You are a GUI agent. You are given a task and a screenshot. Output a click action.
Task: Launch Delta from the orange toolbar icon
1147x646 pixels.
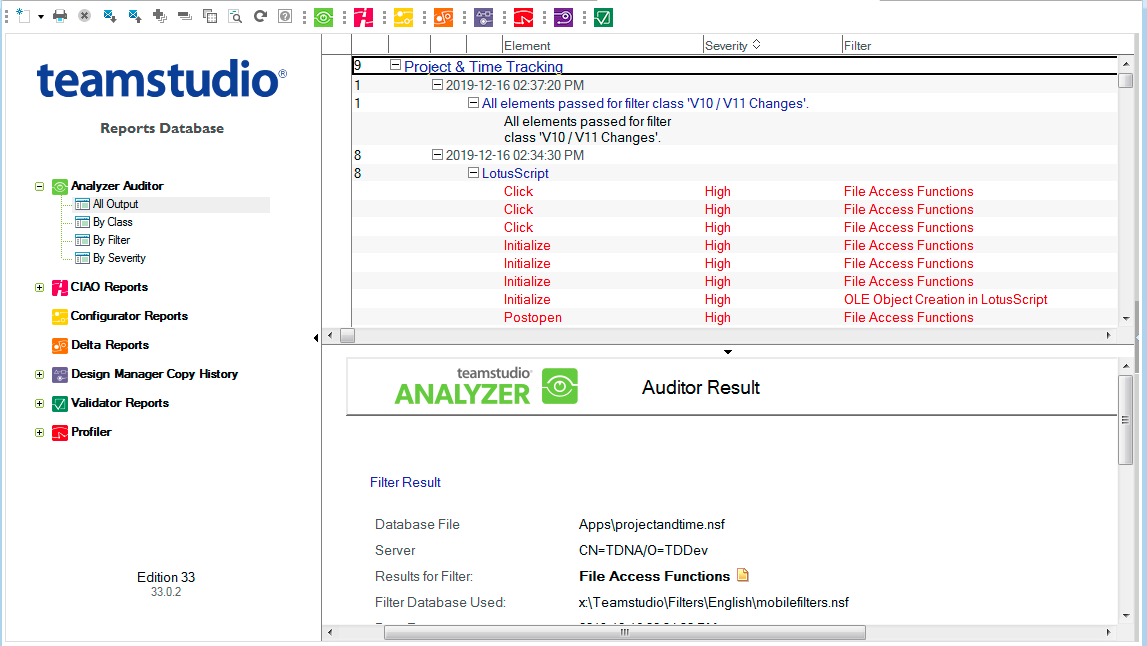click(443, 17)
